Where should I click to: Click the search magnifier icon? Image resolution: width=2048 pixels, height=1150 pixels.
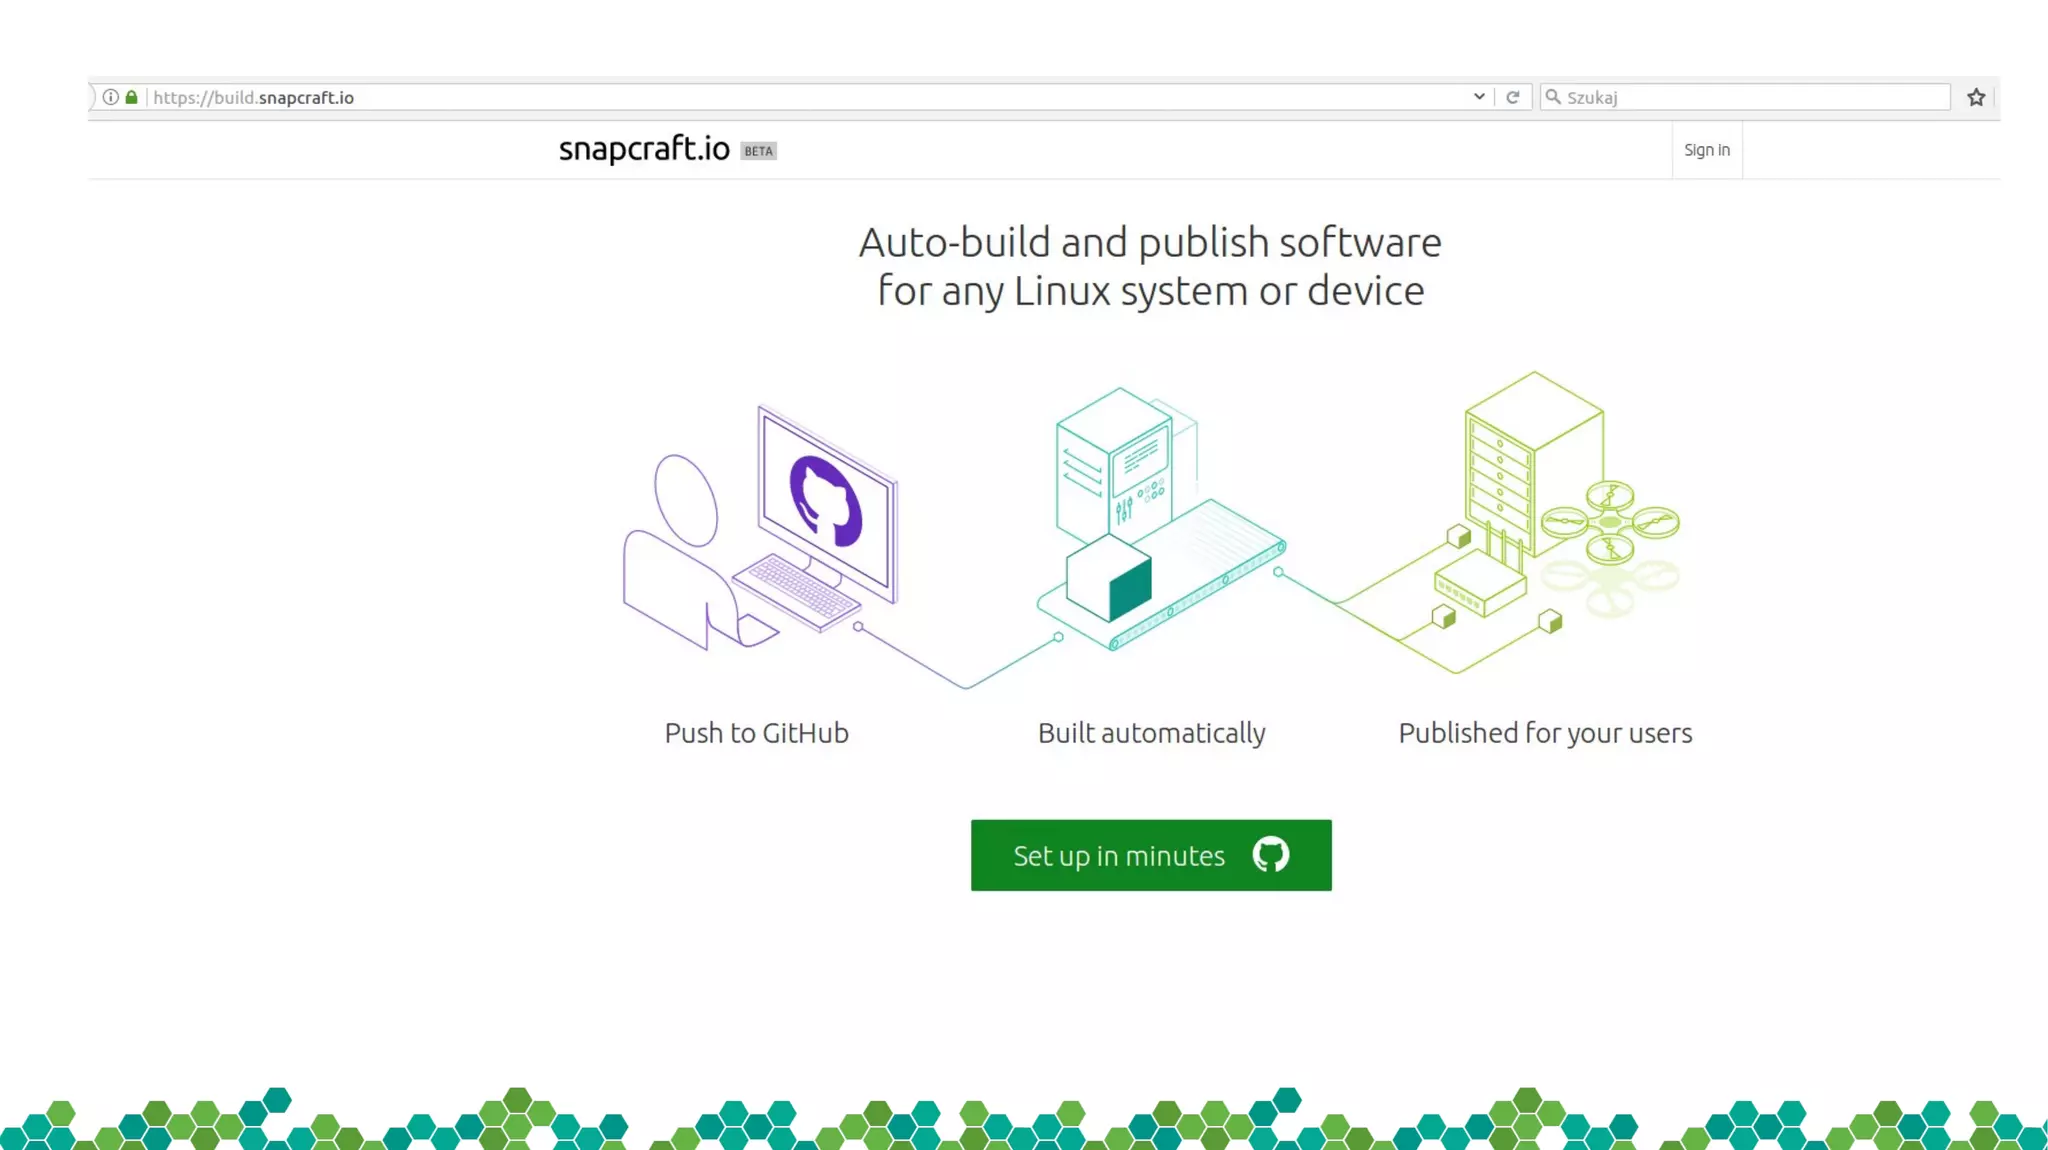click(1553, 97)
